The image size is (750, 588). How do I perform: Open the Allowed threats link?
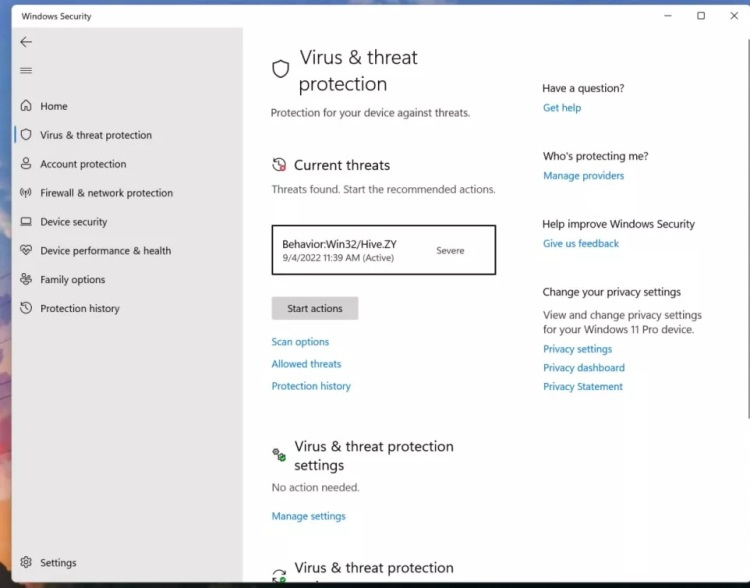(x=306, y=364)
